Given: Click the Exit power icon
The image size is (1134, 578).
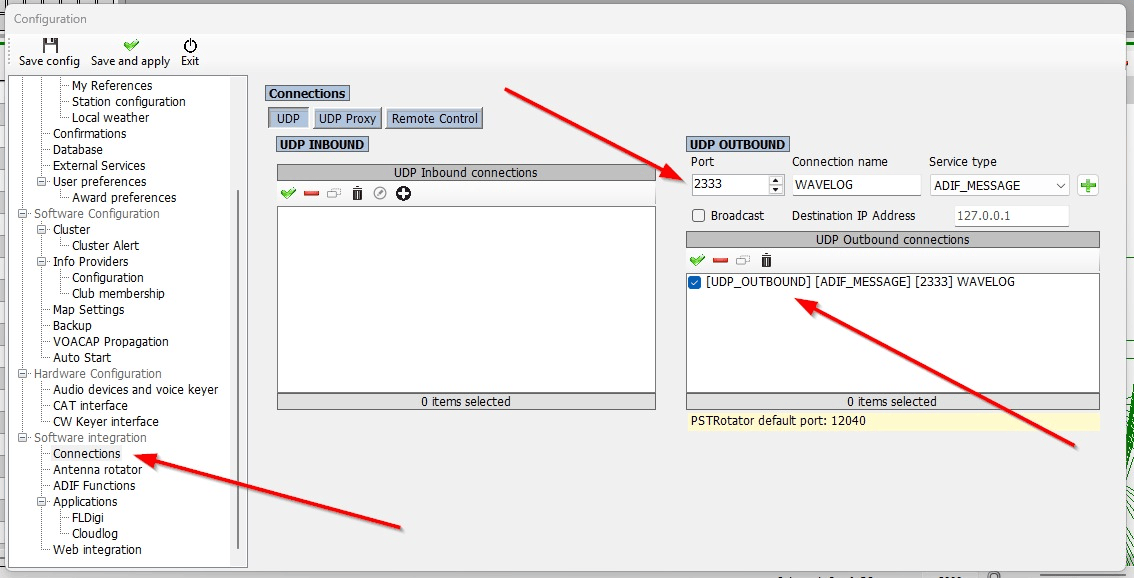Looking at the screenshot, I should pyautogui.click(x=190, y=45).
